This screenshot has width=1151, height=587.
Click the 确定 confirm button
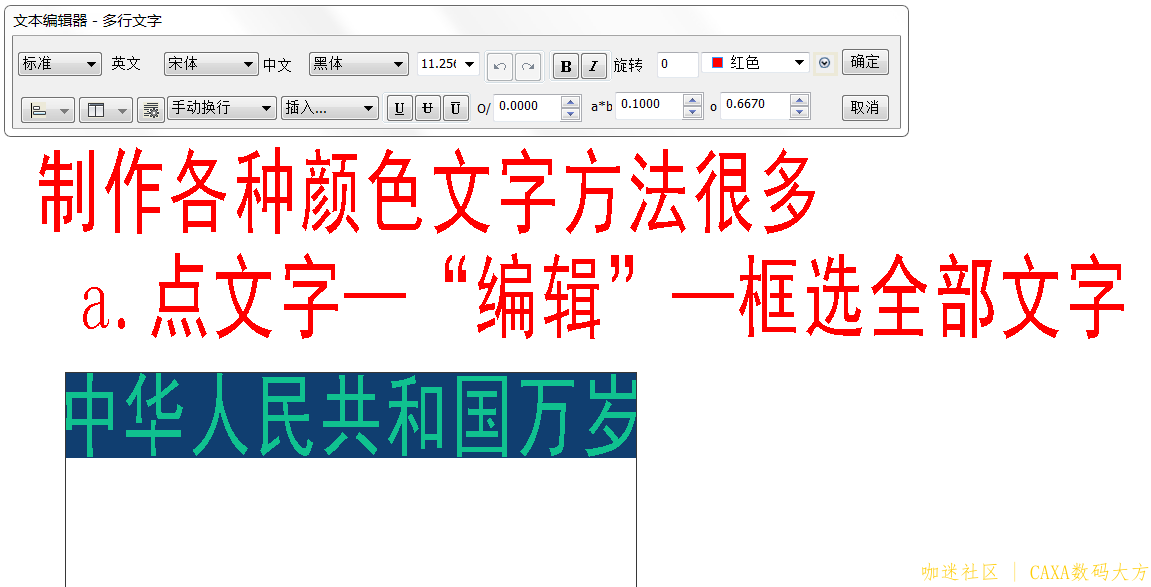(865, 62)
